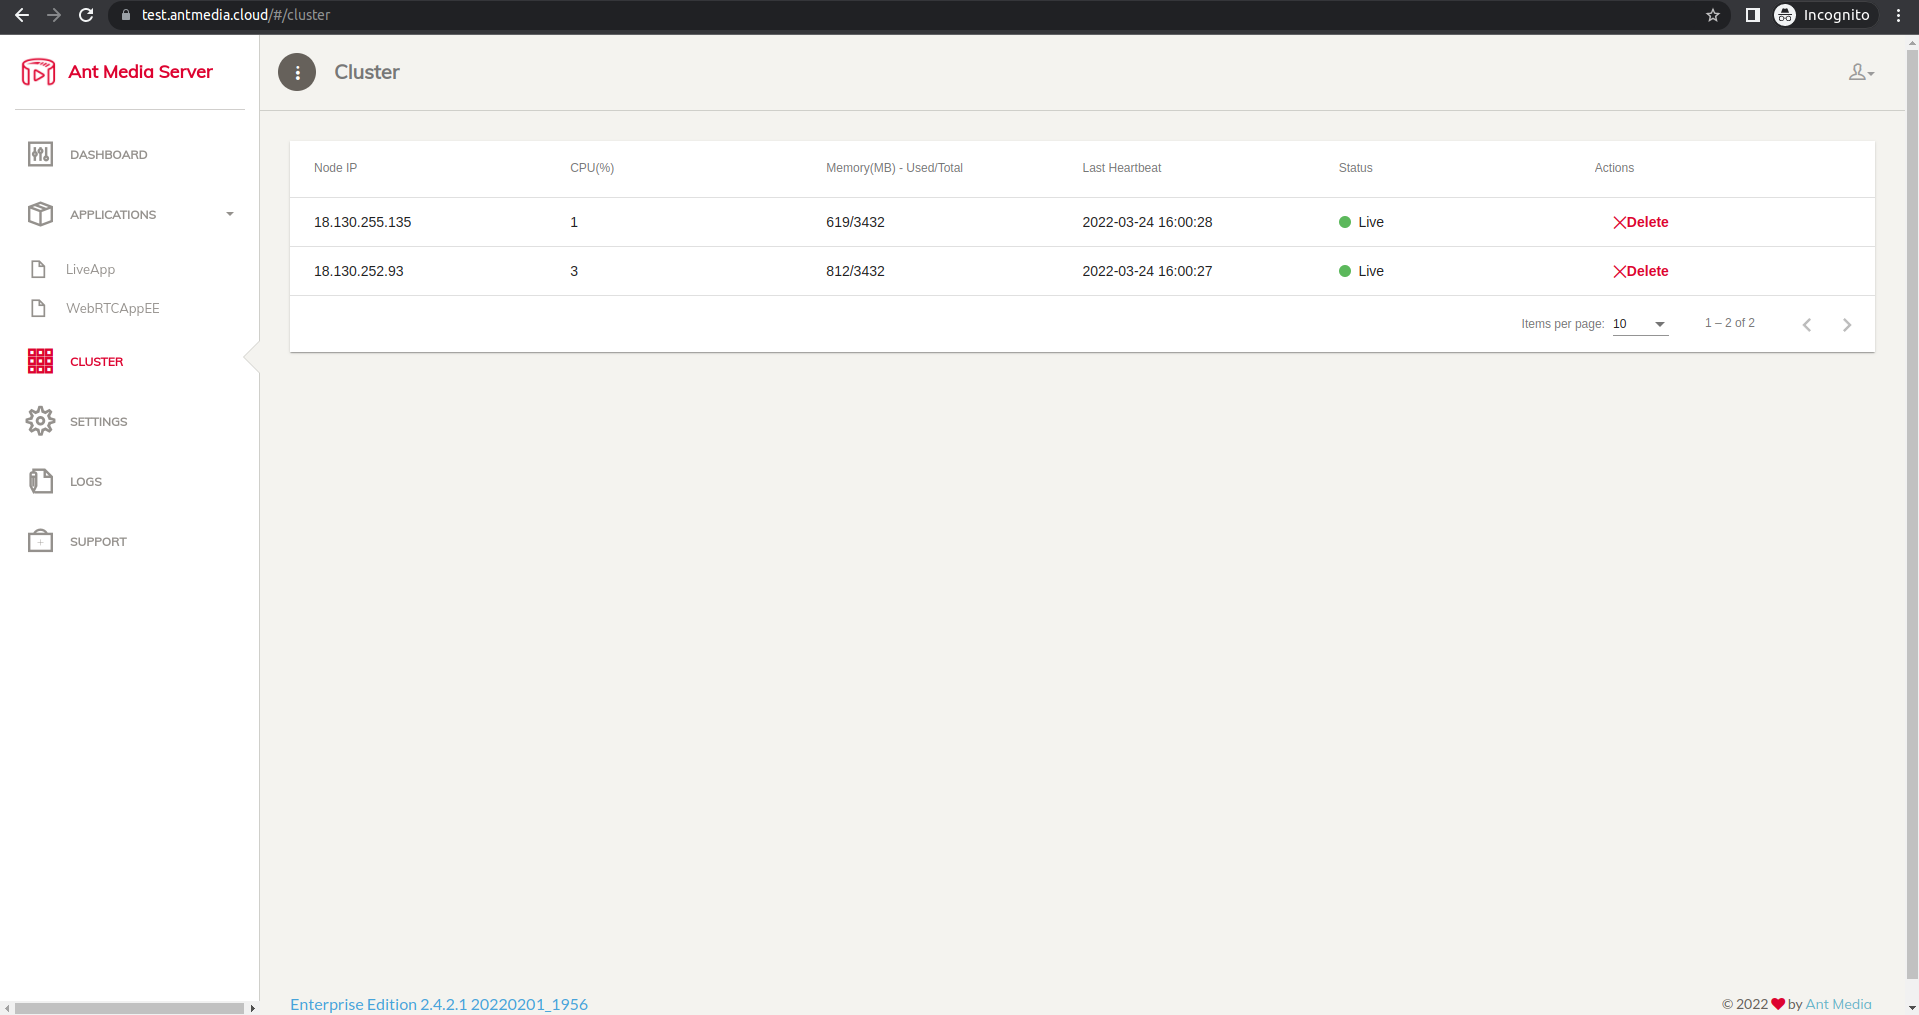Bookmark this page with star icon
Image resolution: width=1919 pixels, height=1015 pixels.
click(x=1713, y=15)
